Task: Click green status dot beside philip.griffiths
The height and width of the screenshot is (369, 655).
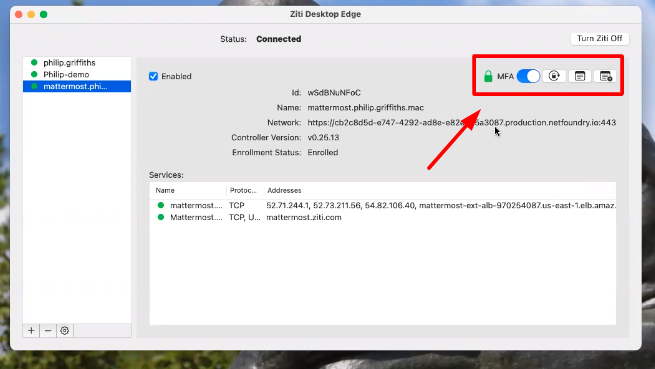Action: (34, 63)
